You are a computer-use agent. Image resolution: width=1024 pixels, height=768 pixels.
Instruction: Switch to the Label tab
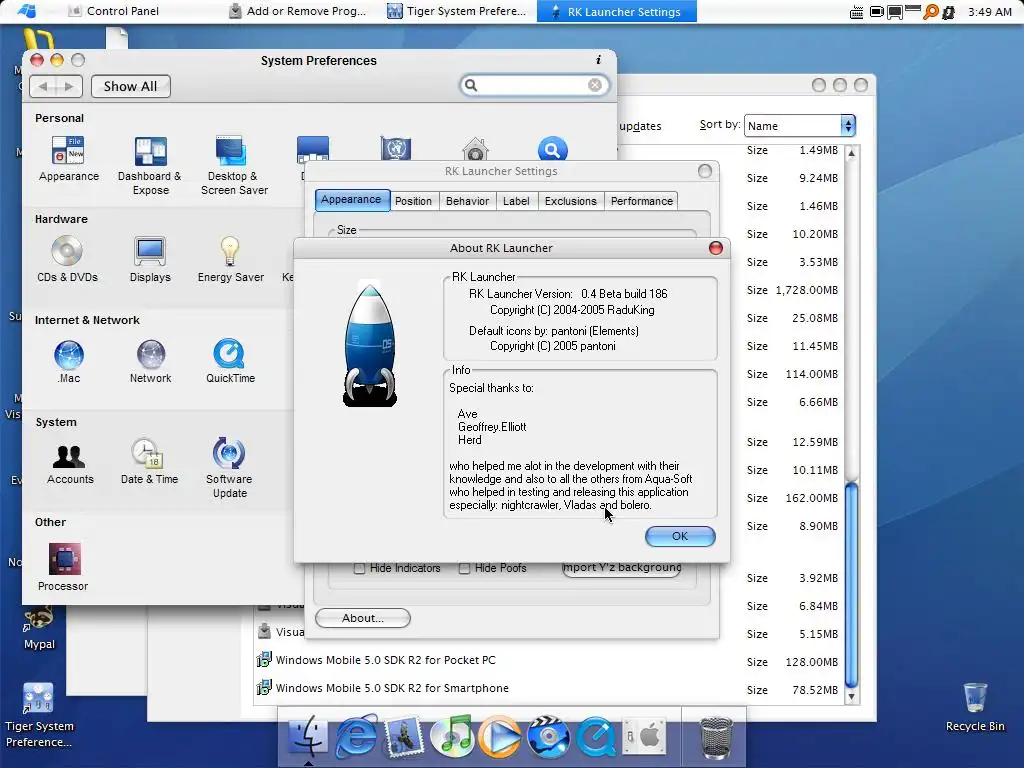(x=516, y=201)
